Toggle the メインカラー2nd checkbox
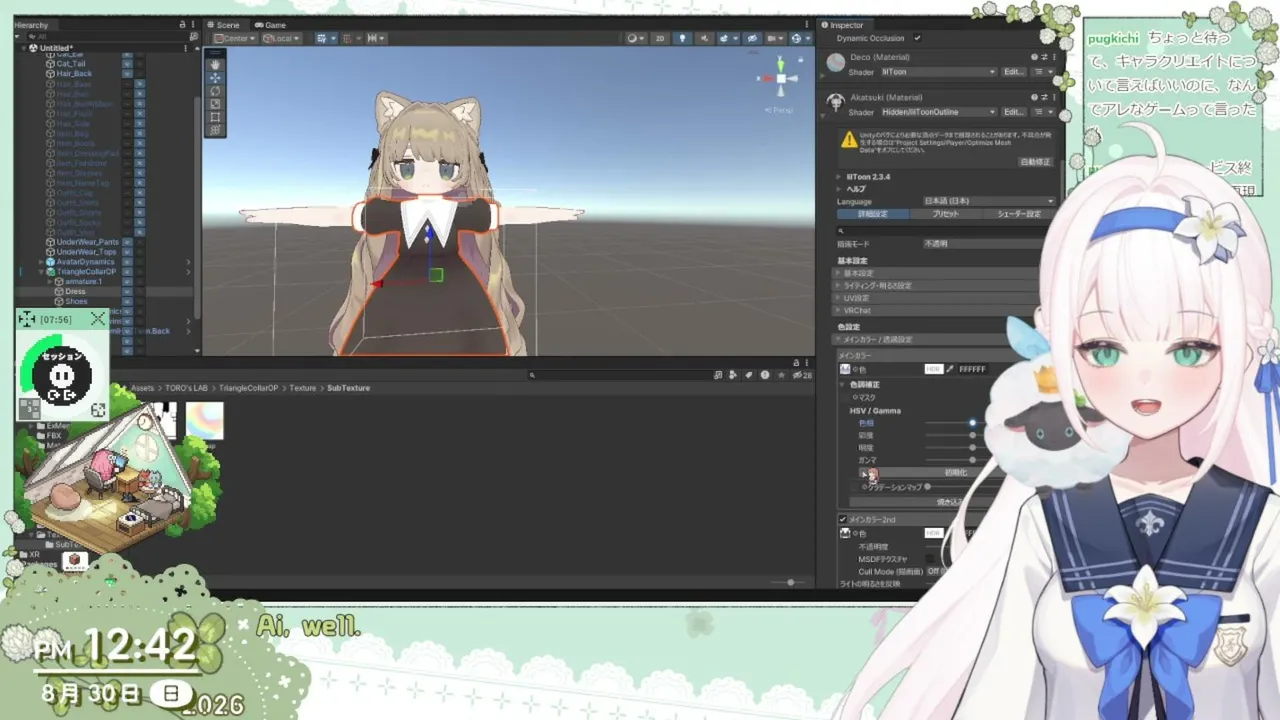This screenshot has width=1280, height=720. [842, 520]
